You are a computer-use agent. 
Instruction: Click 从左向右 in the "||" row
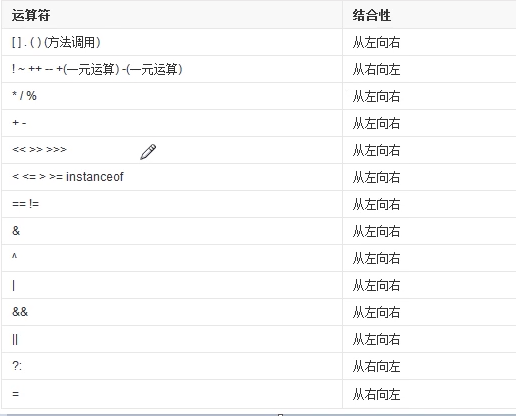point(376,340)
